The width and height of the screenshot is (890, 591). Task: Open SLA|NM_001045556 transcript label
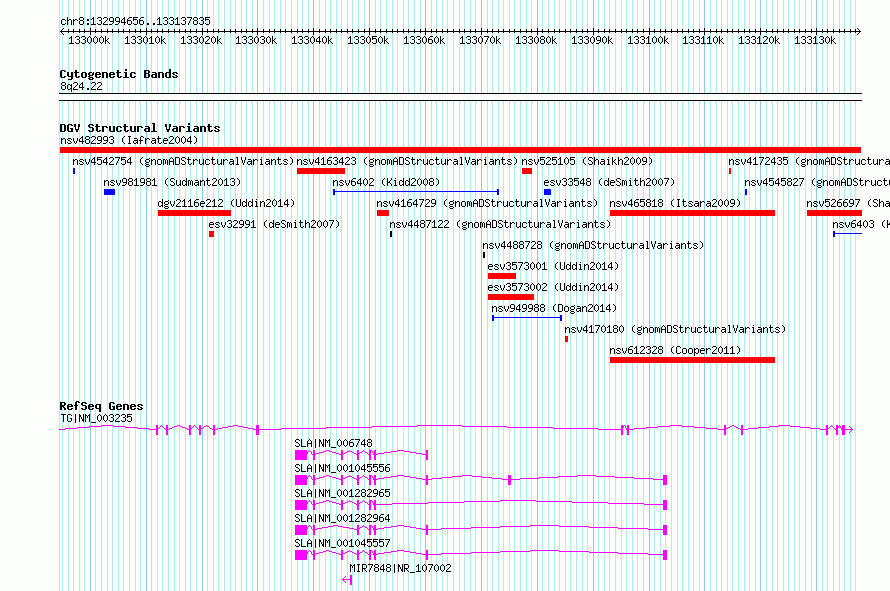(342, 468)
